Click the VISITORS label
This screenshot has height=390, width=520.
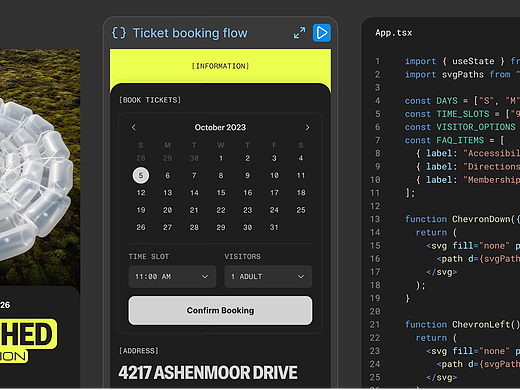242,257
